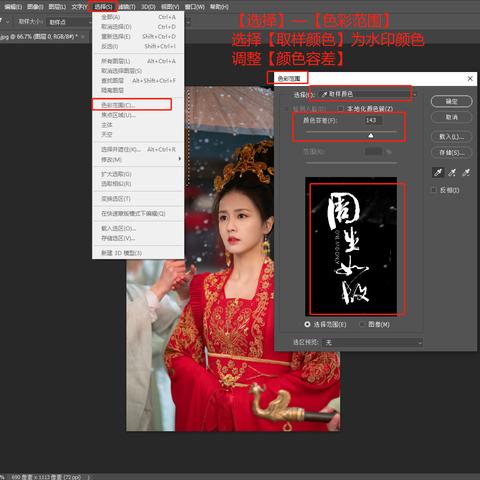
Task: Close the document tab showing 66.7%
Action: [x=83, y=36]
